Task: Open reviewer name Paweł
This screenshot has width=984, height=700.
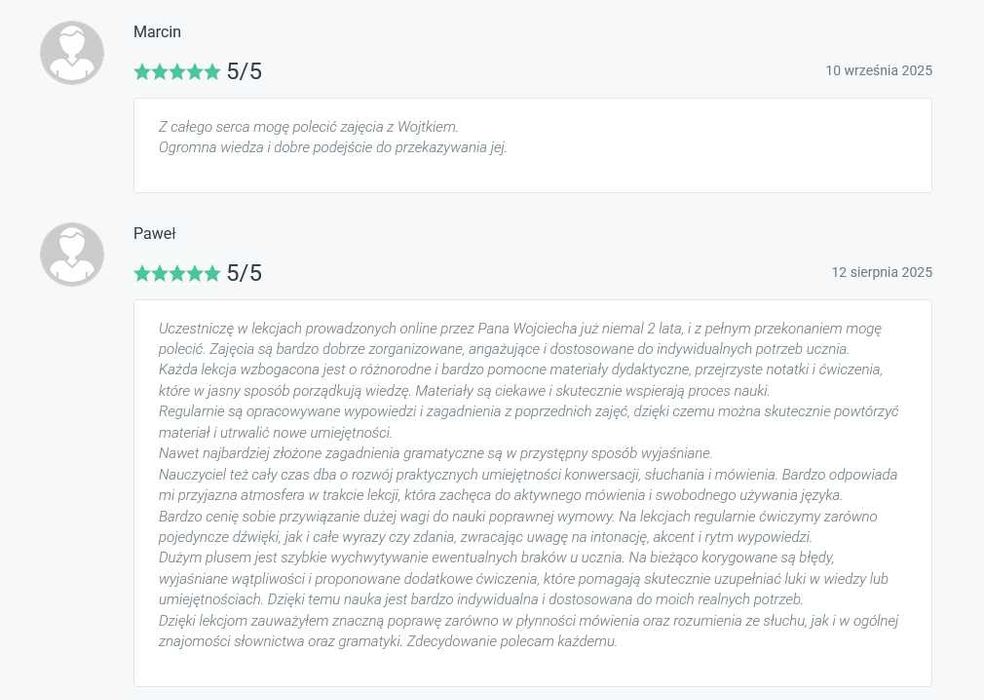Action: click(x=154, y=234)
